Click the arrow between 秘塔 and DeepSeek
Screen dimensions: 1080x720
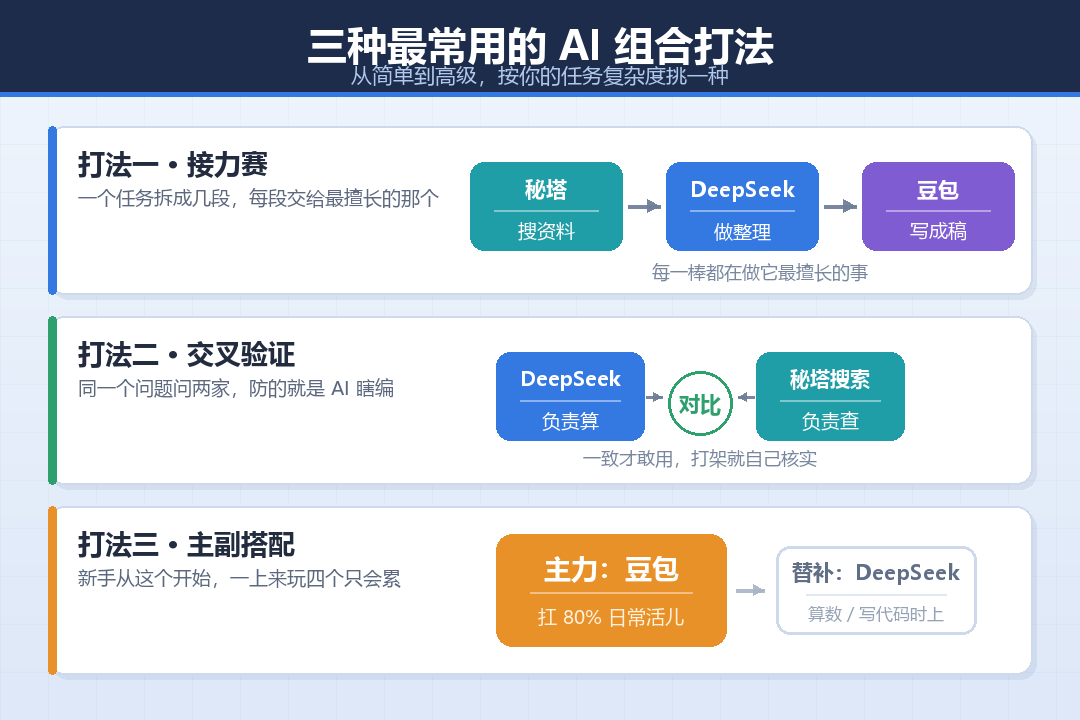645,206
